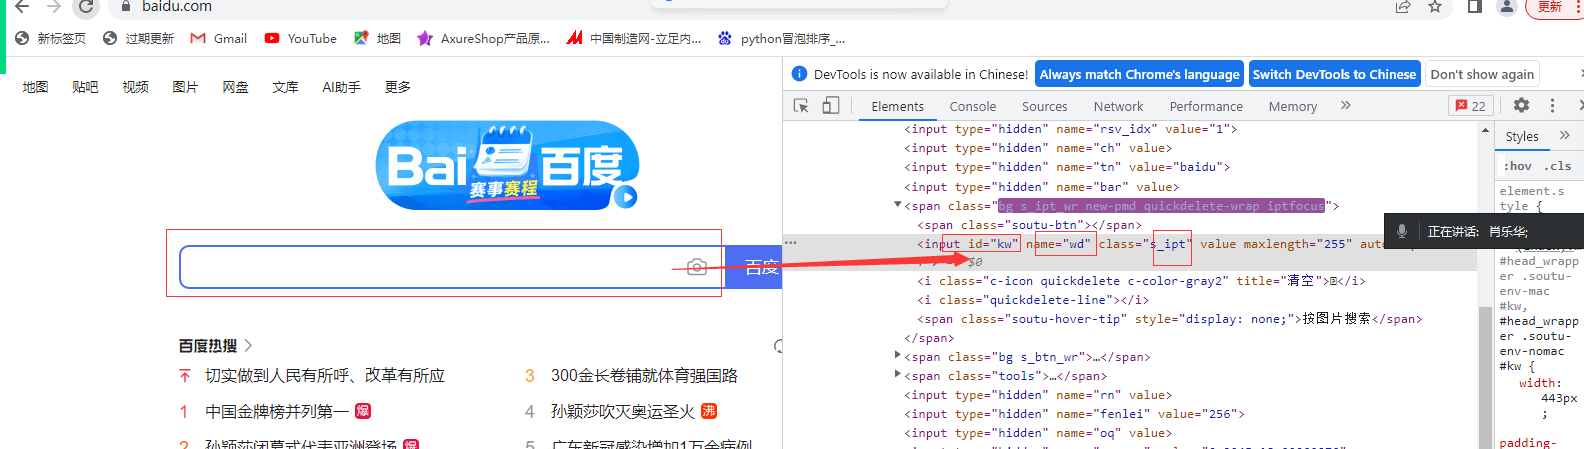Click Always match Chrome's language button
This screenshot has width=1584, height=449.
click(1139, 74)
